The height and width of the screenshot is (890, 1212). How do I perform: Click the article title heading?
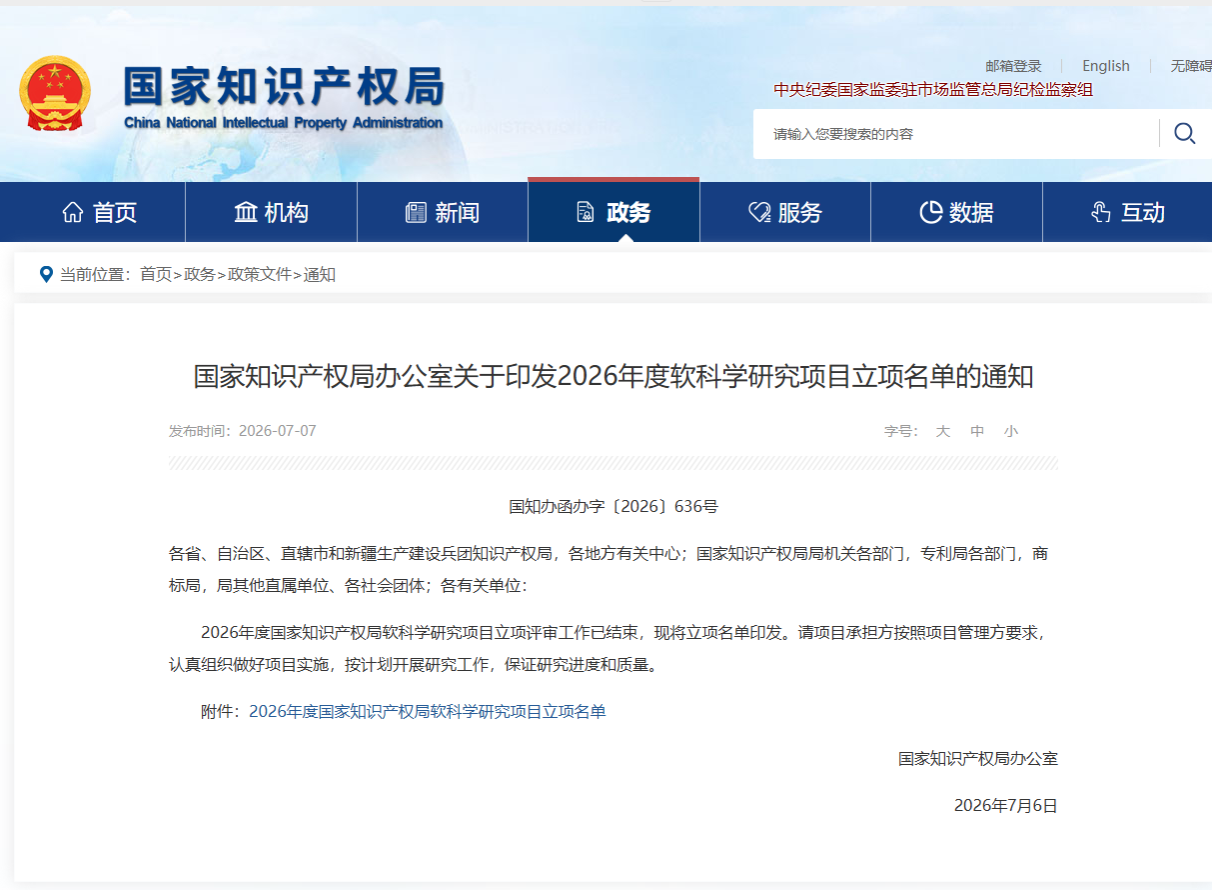click(613, 376)
